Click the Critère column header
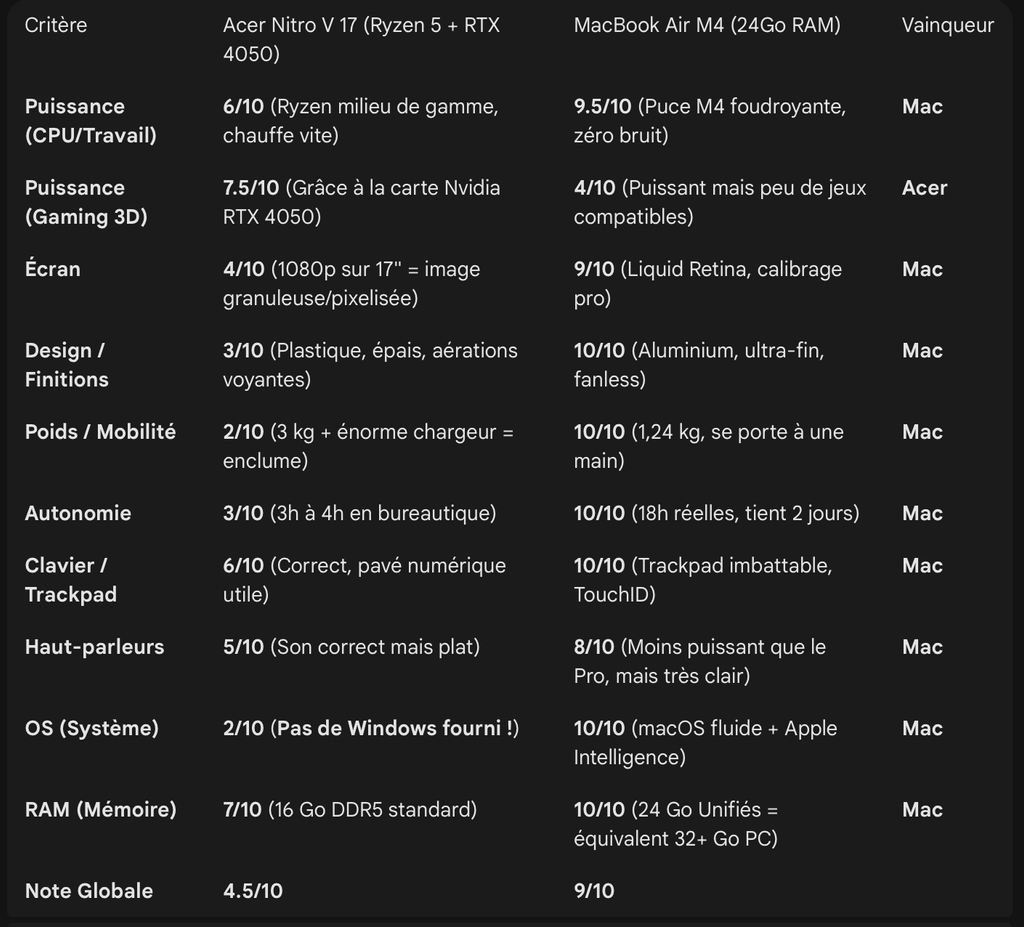 (56, 25)
